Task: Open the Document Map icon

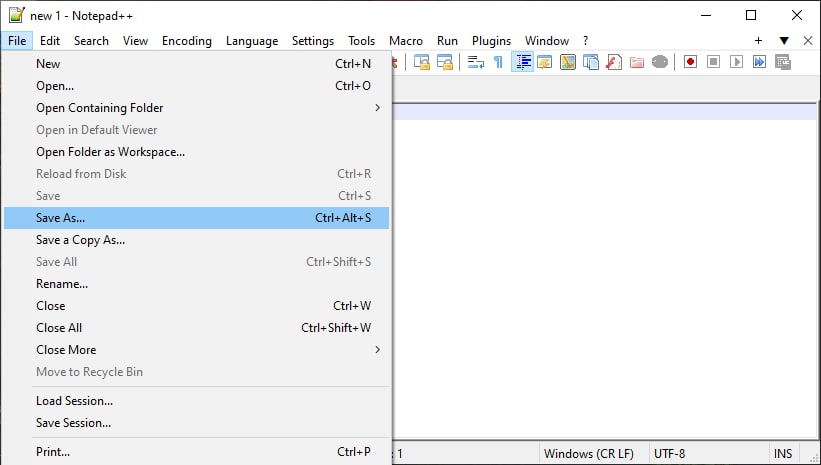Action: pyautogui.click(x=568, y=62)
